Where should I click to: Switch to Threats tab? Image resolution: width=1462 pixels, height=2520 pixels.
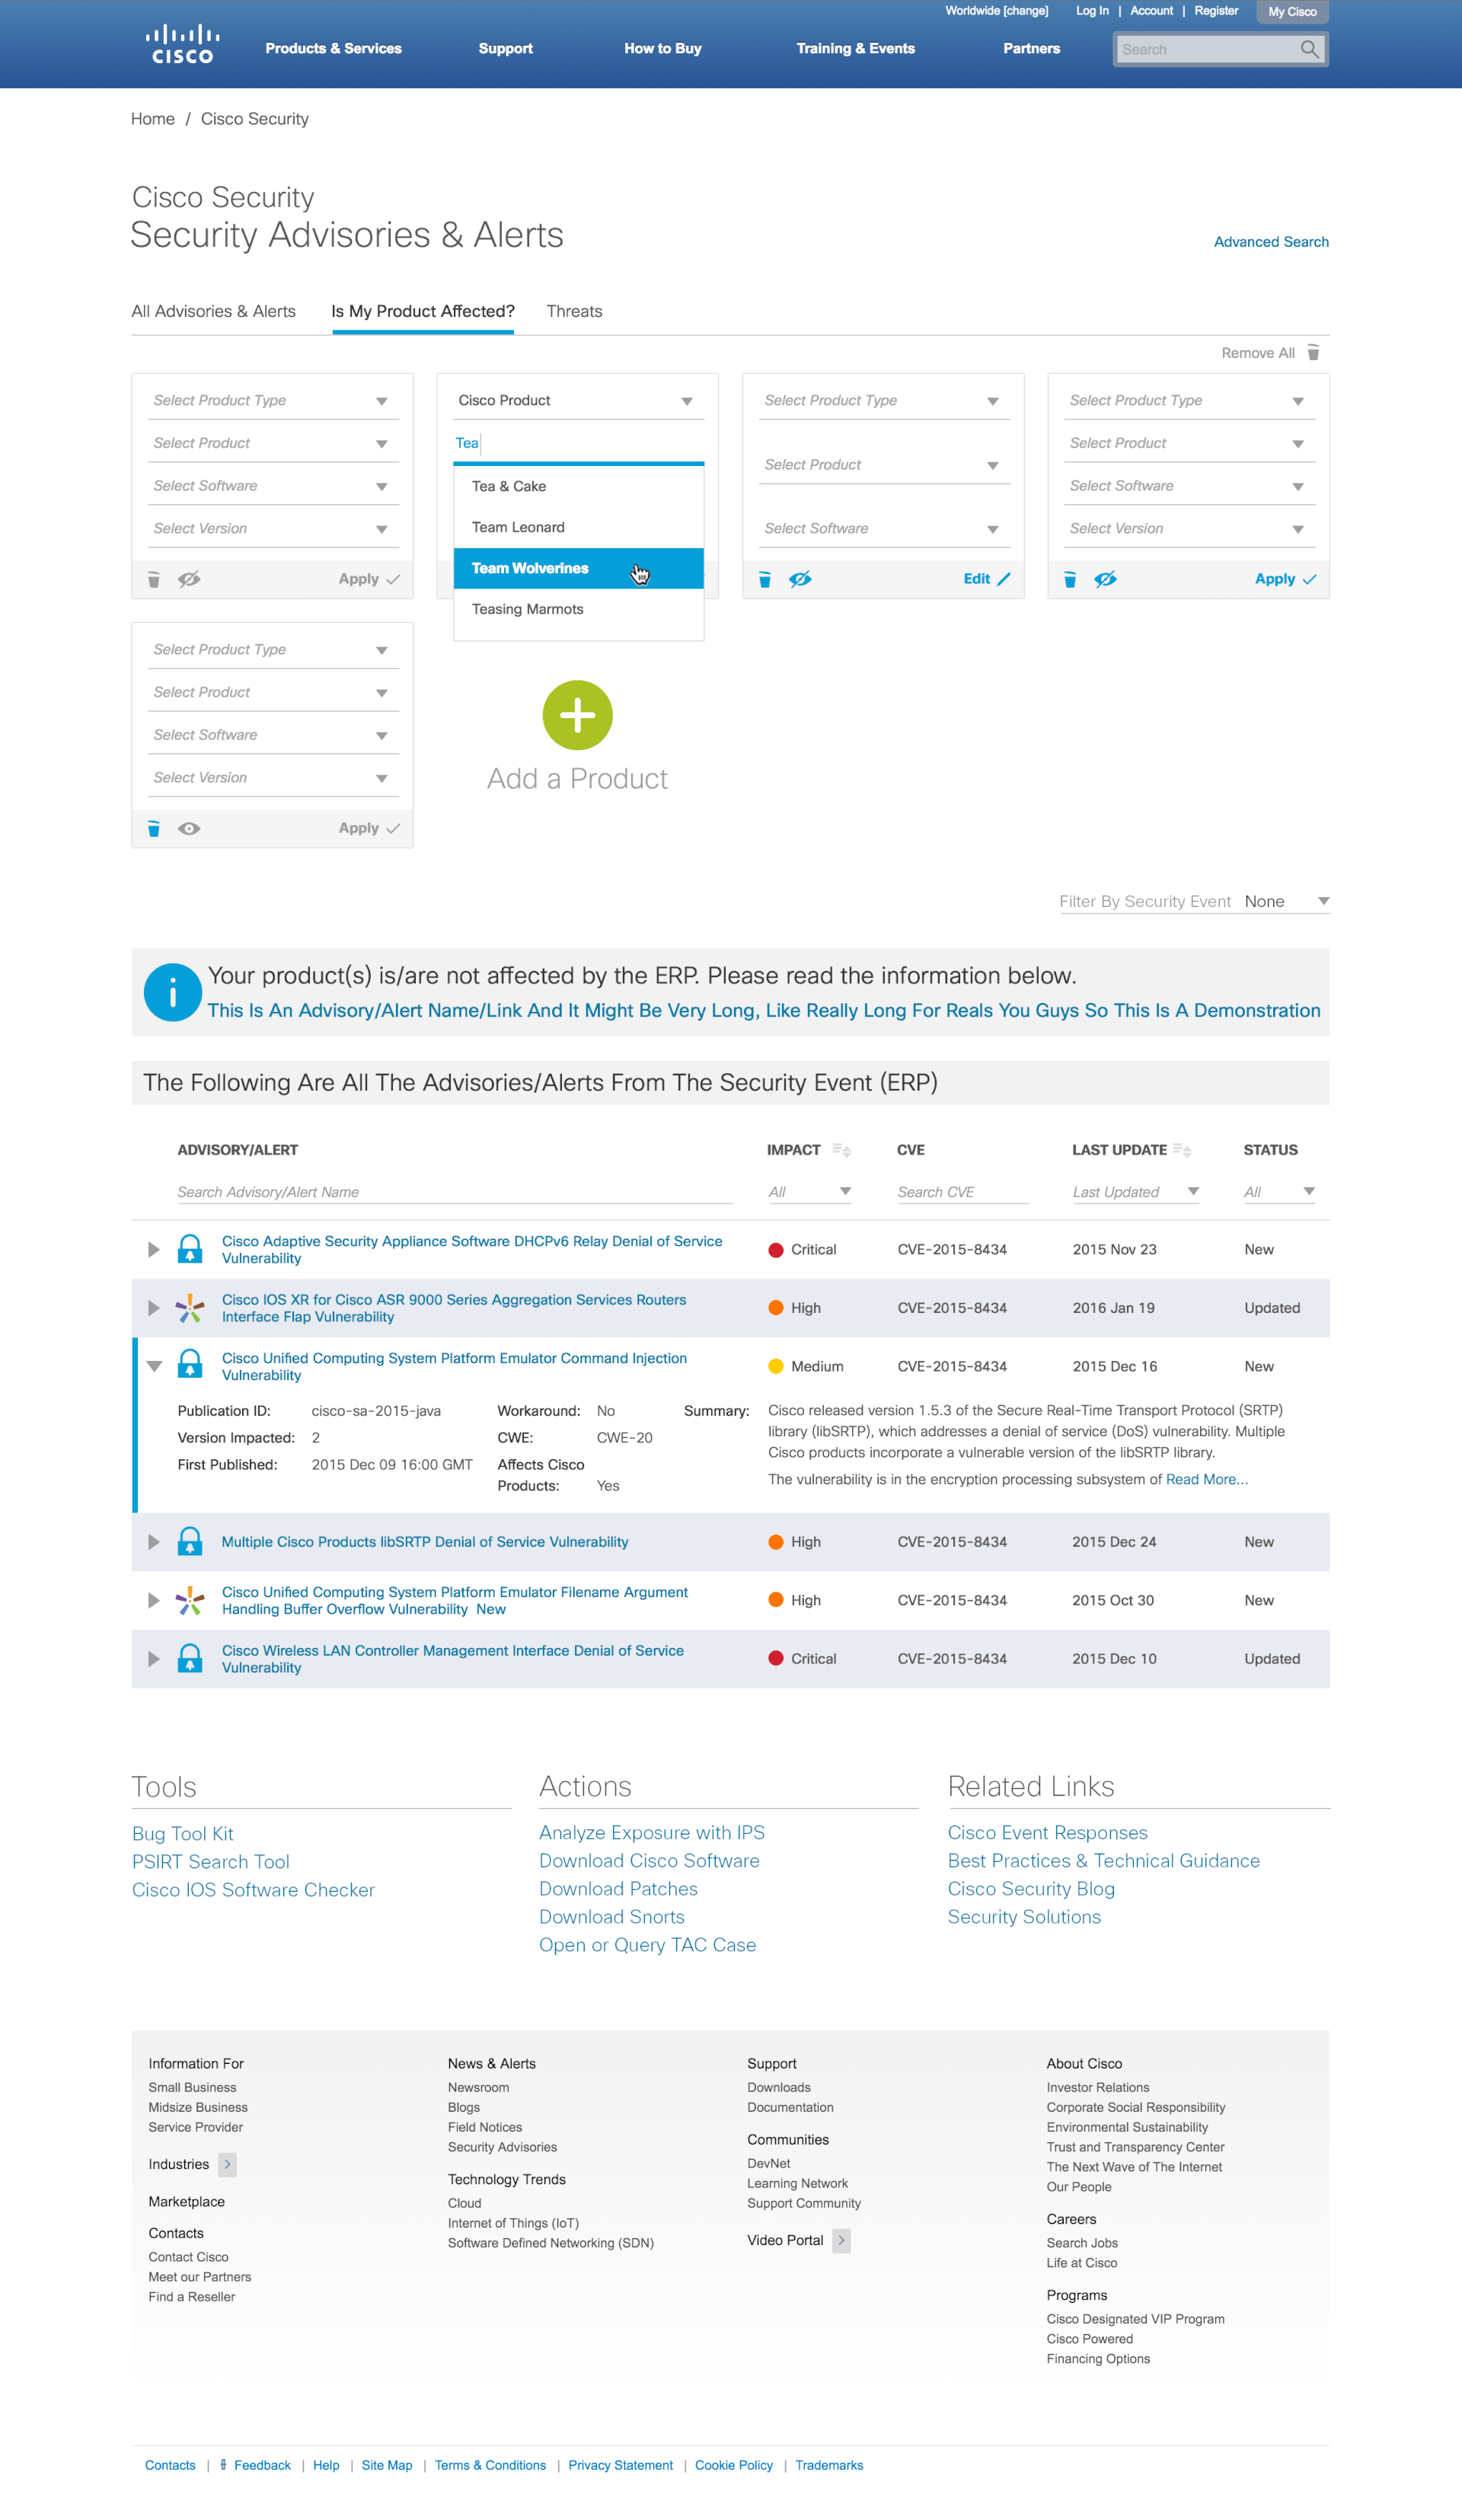574,311
